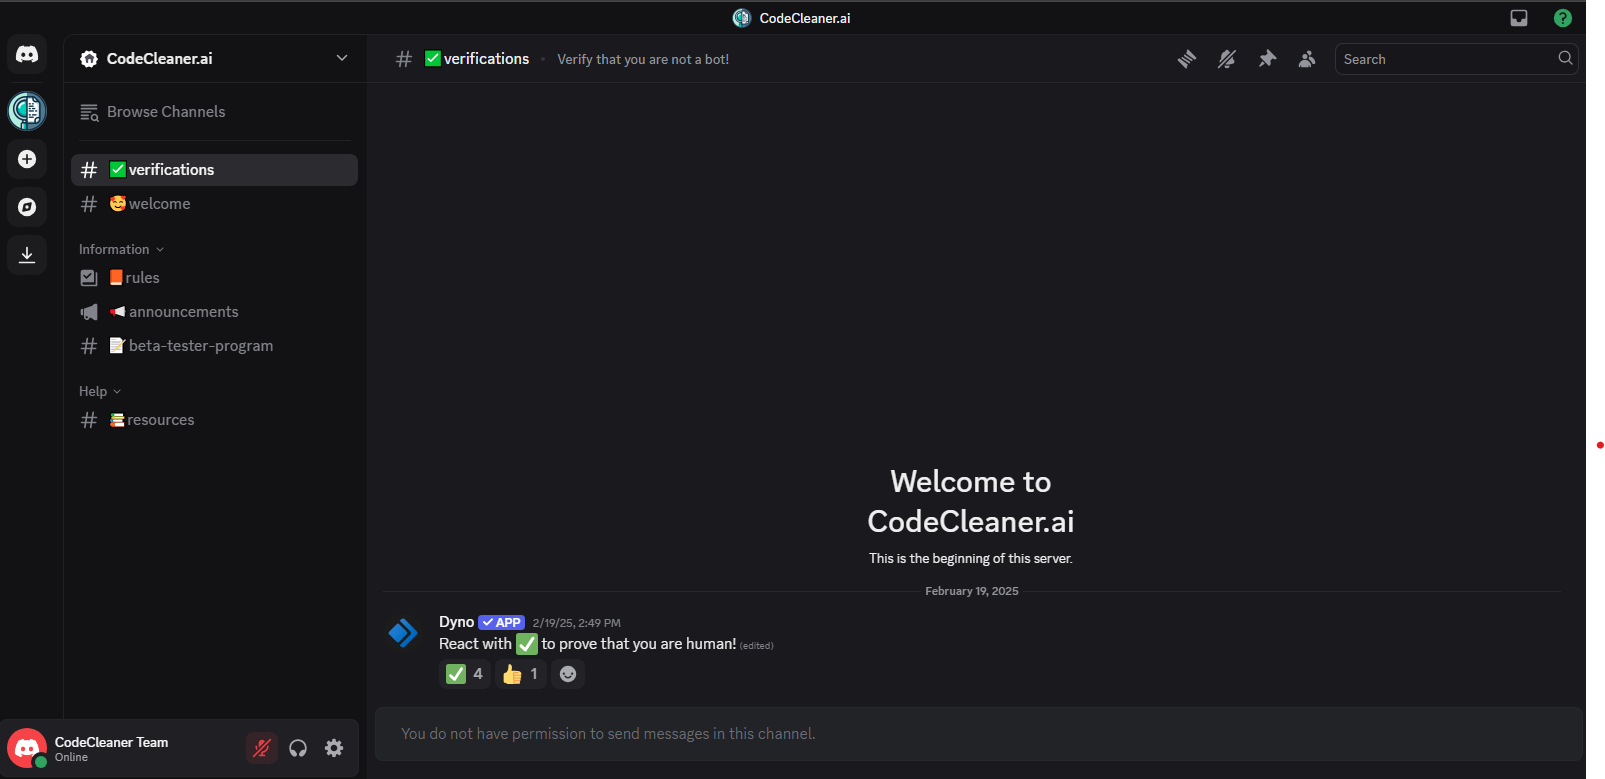The width and height of the screenshot is (1605, 779).
Task: Open the resources channel
Action: pos(215,420)
